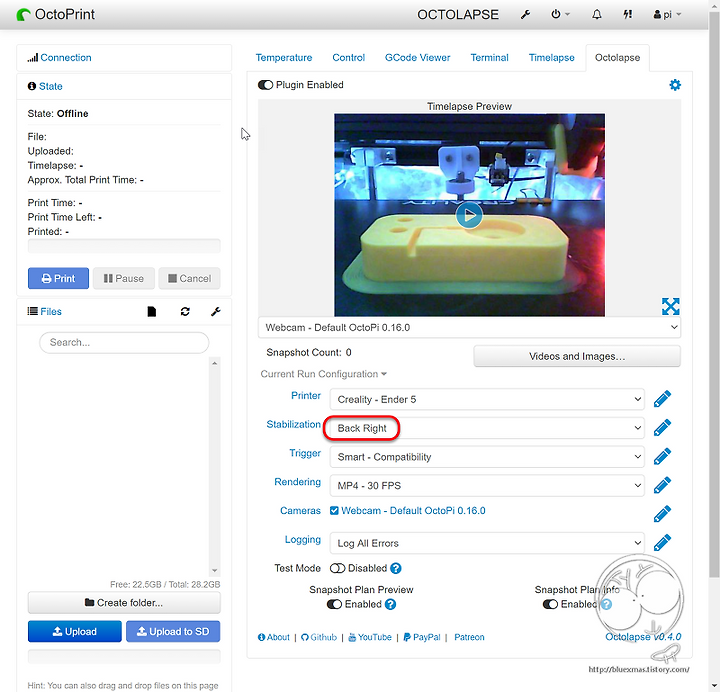Switch to the Control tab

coord(349,58)
